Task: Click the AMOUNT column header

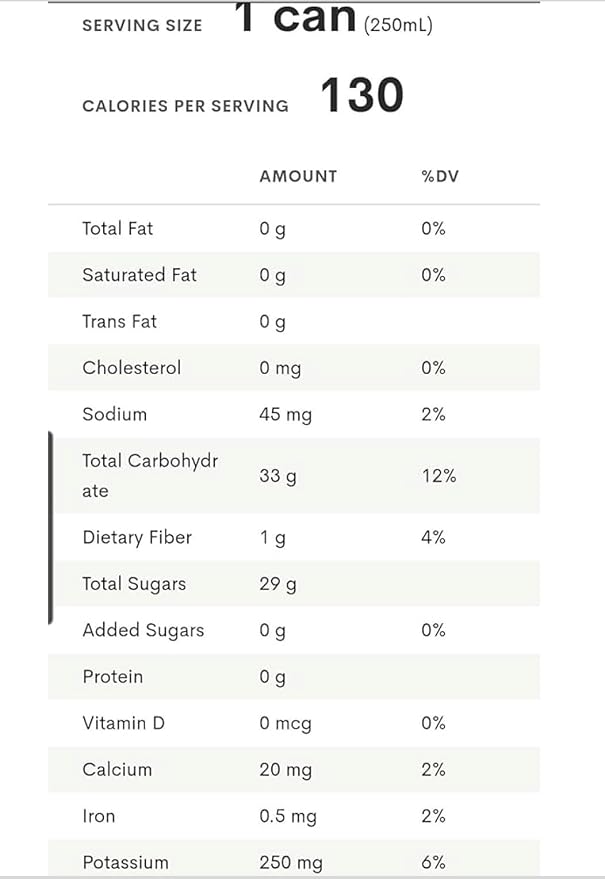Action: pos(298,176)
